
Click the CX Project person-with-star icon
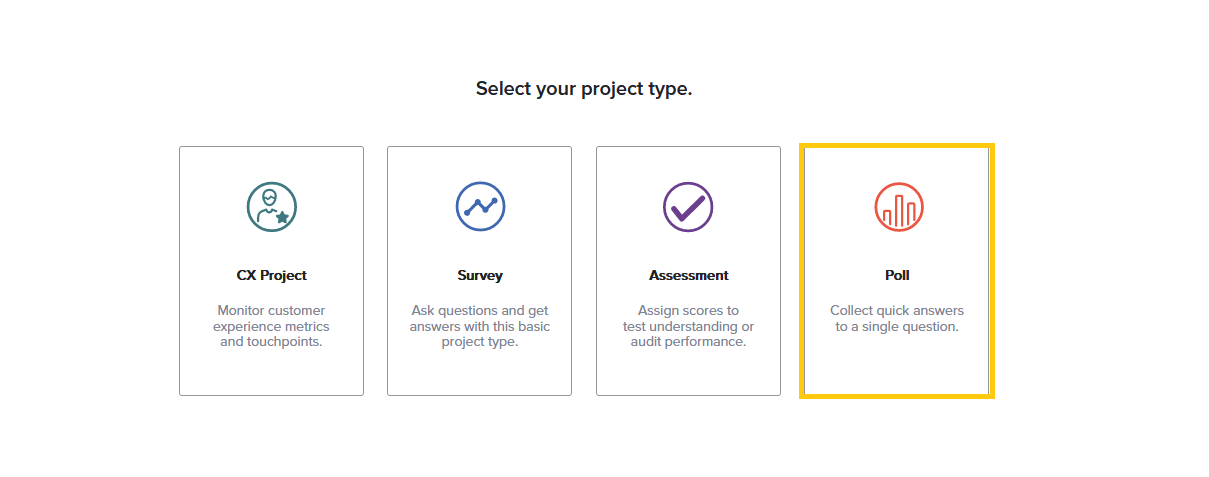pyautogui.click(x=271, y=207)
